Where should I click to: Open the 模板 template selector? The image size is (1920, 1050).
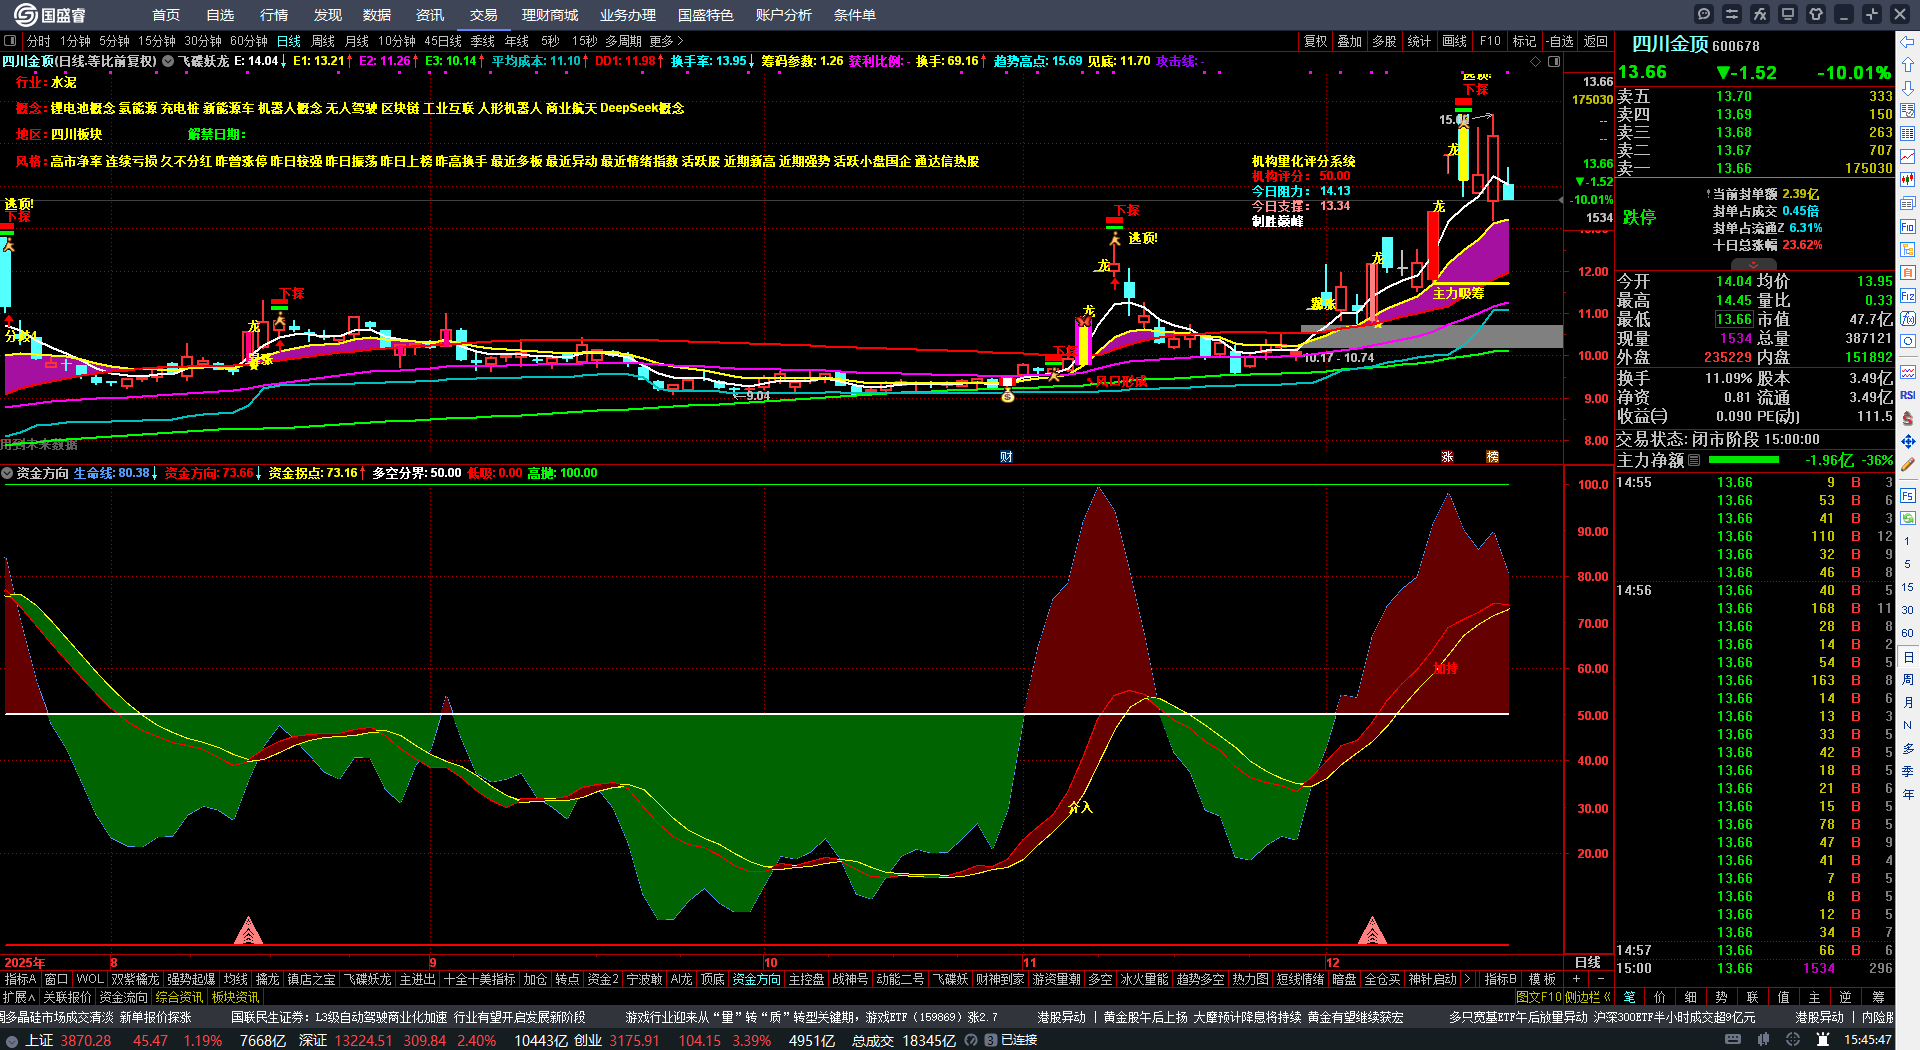pyautogui.click(x=1542, y=979)
